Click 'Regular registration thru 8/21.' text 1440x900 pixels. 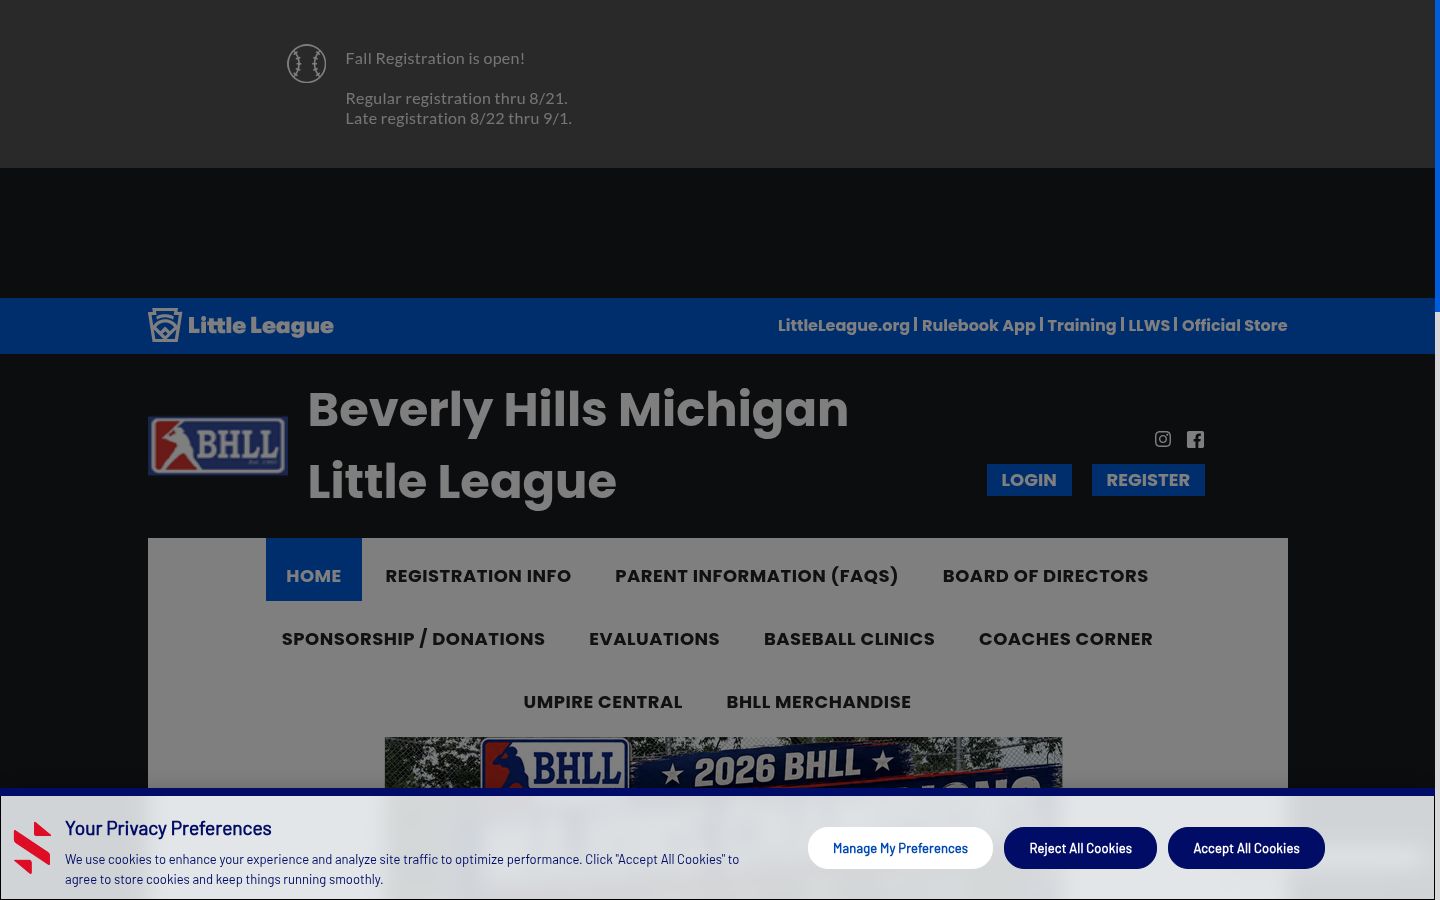(x=456, y=98)
